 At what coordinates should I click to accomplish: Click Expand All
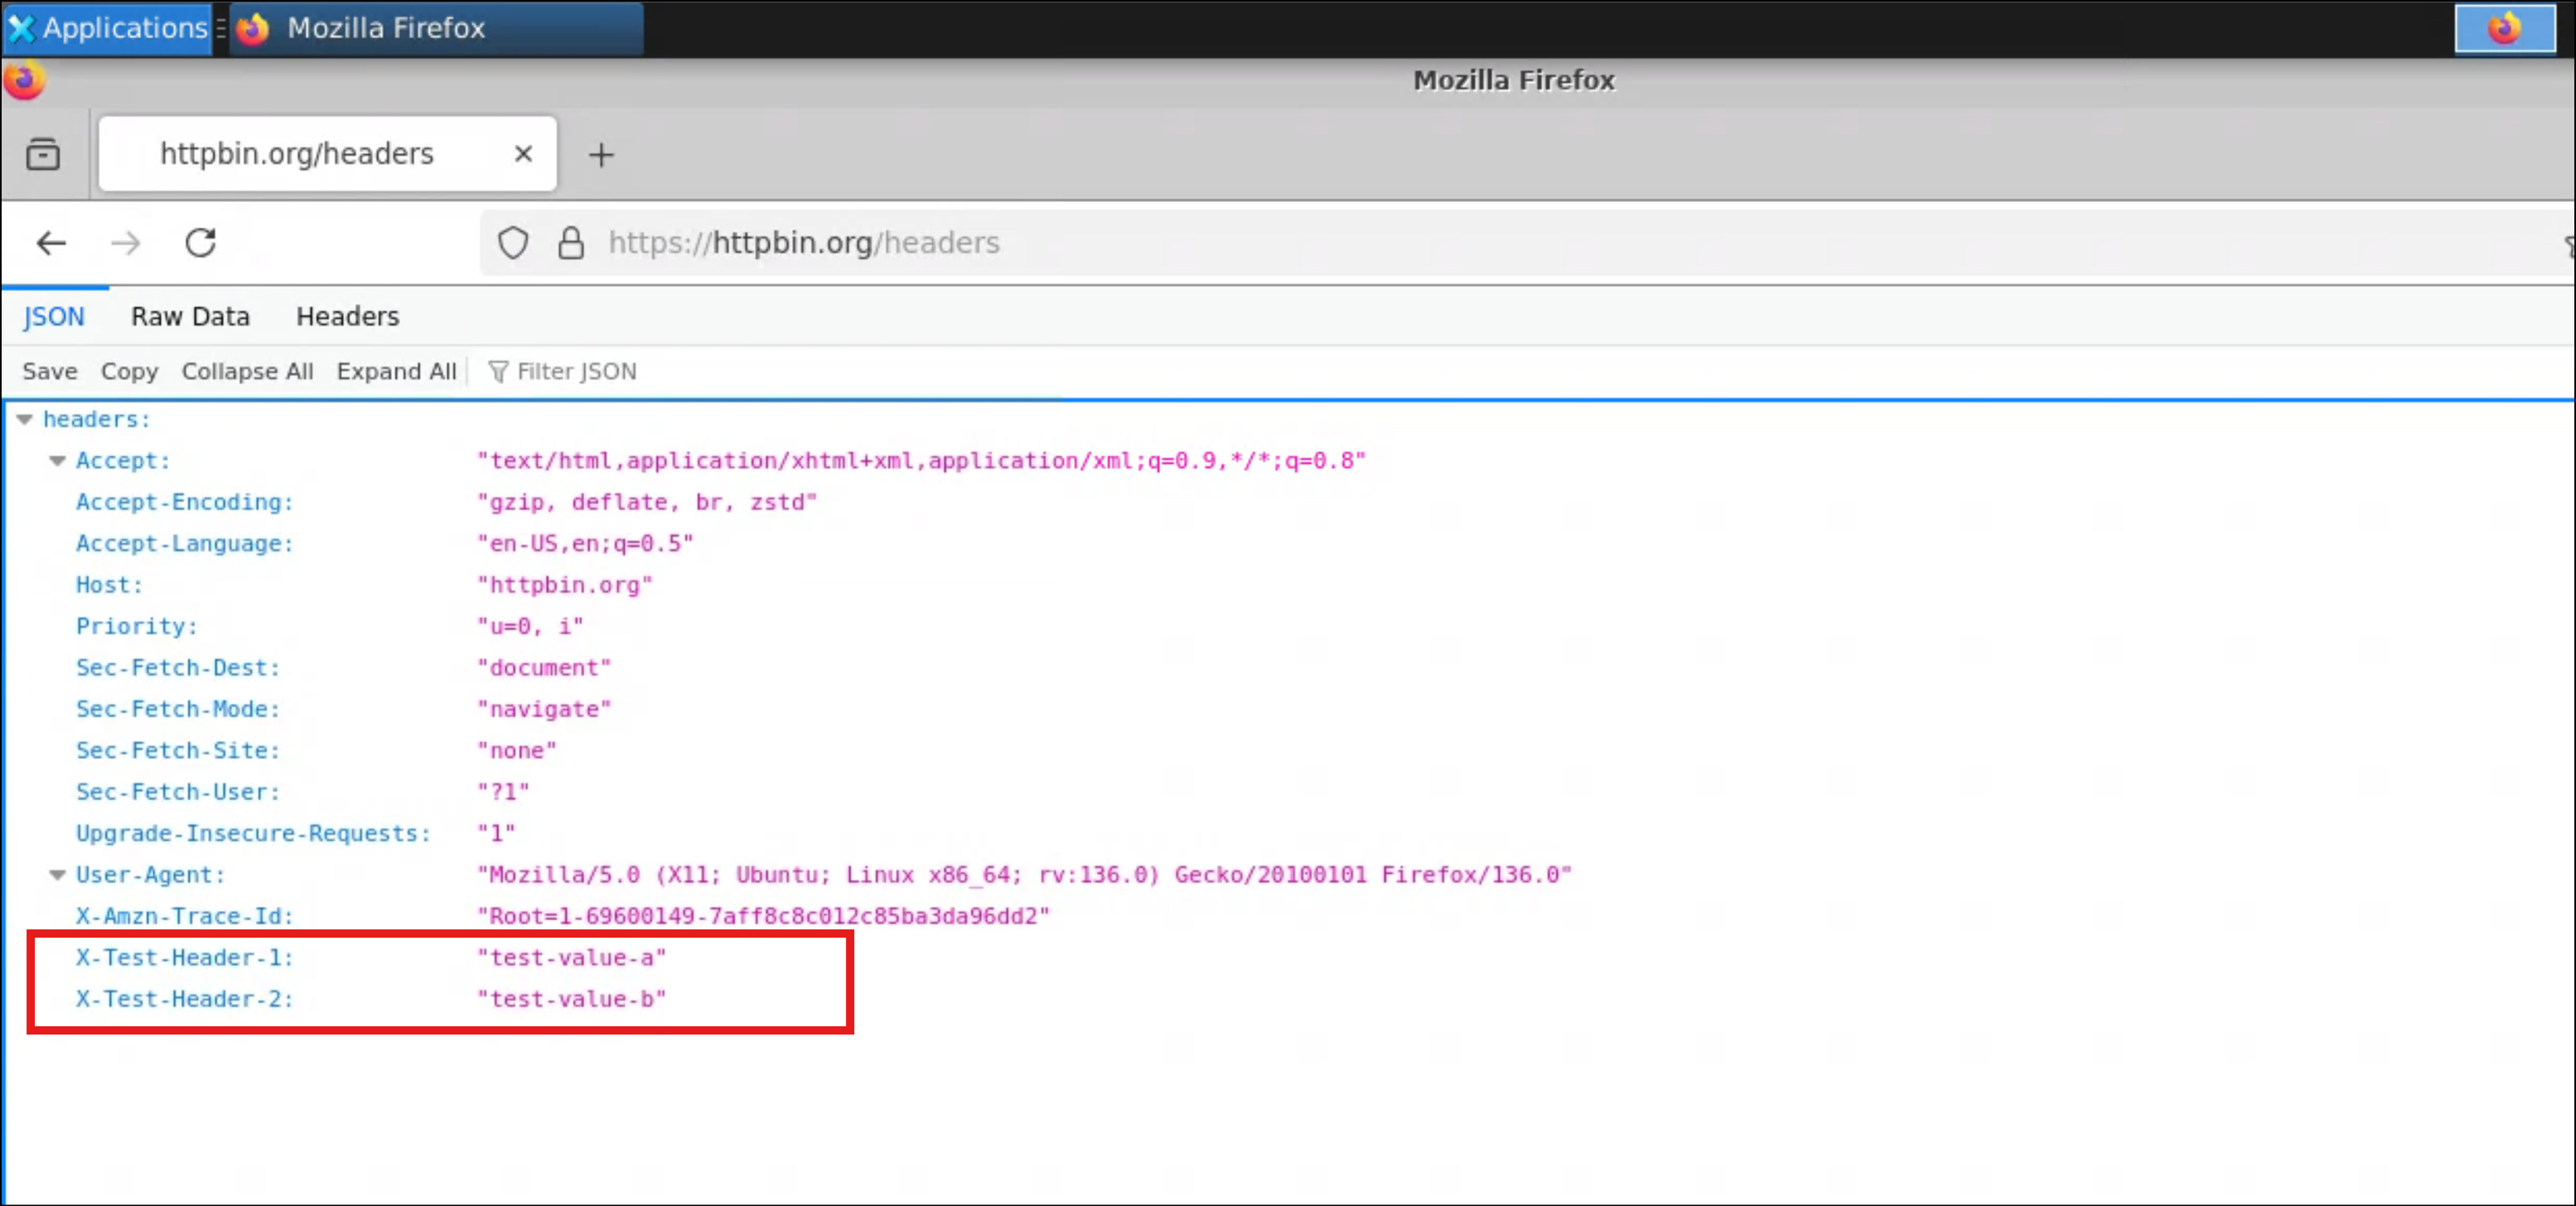396,372
